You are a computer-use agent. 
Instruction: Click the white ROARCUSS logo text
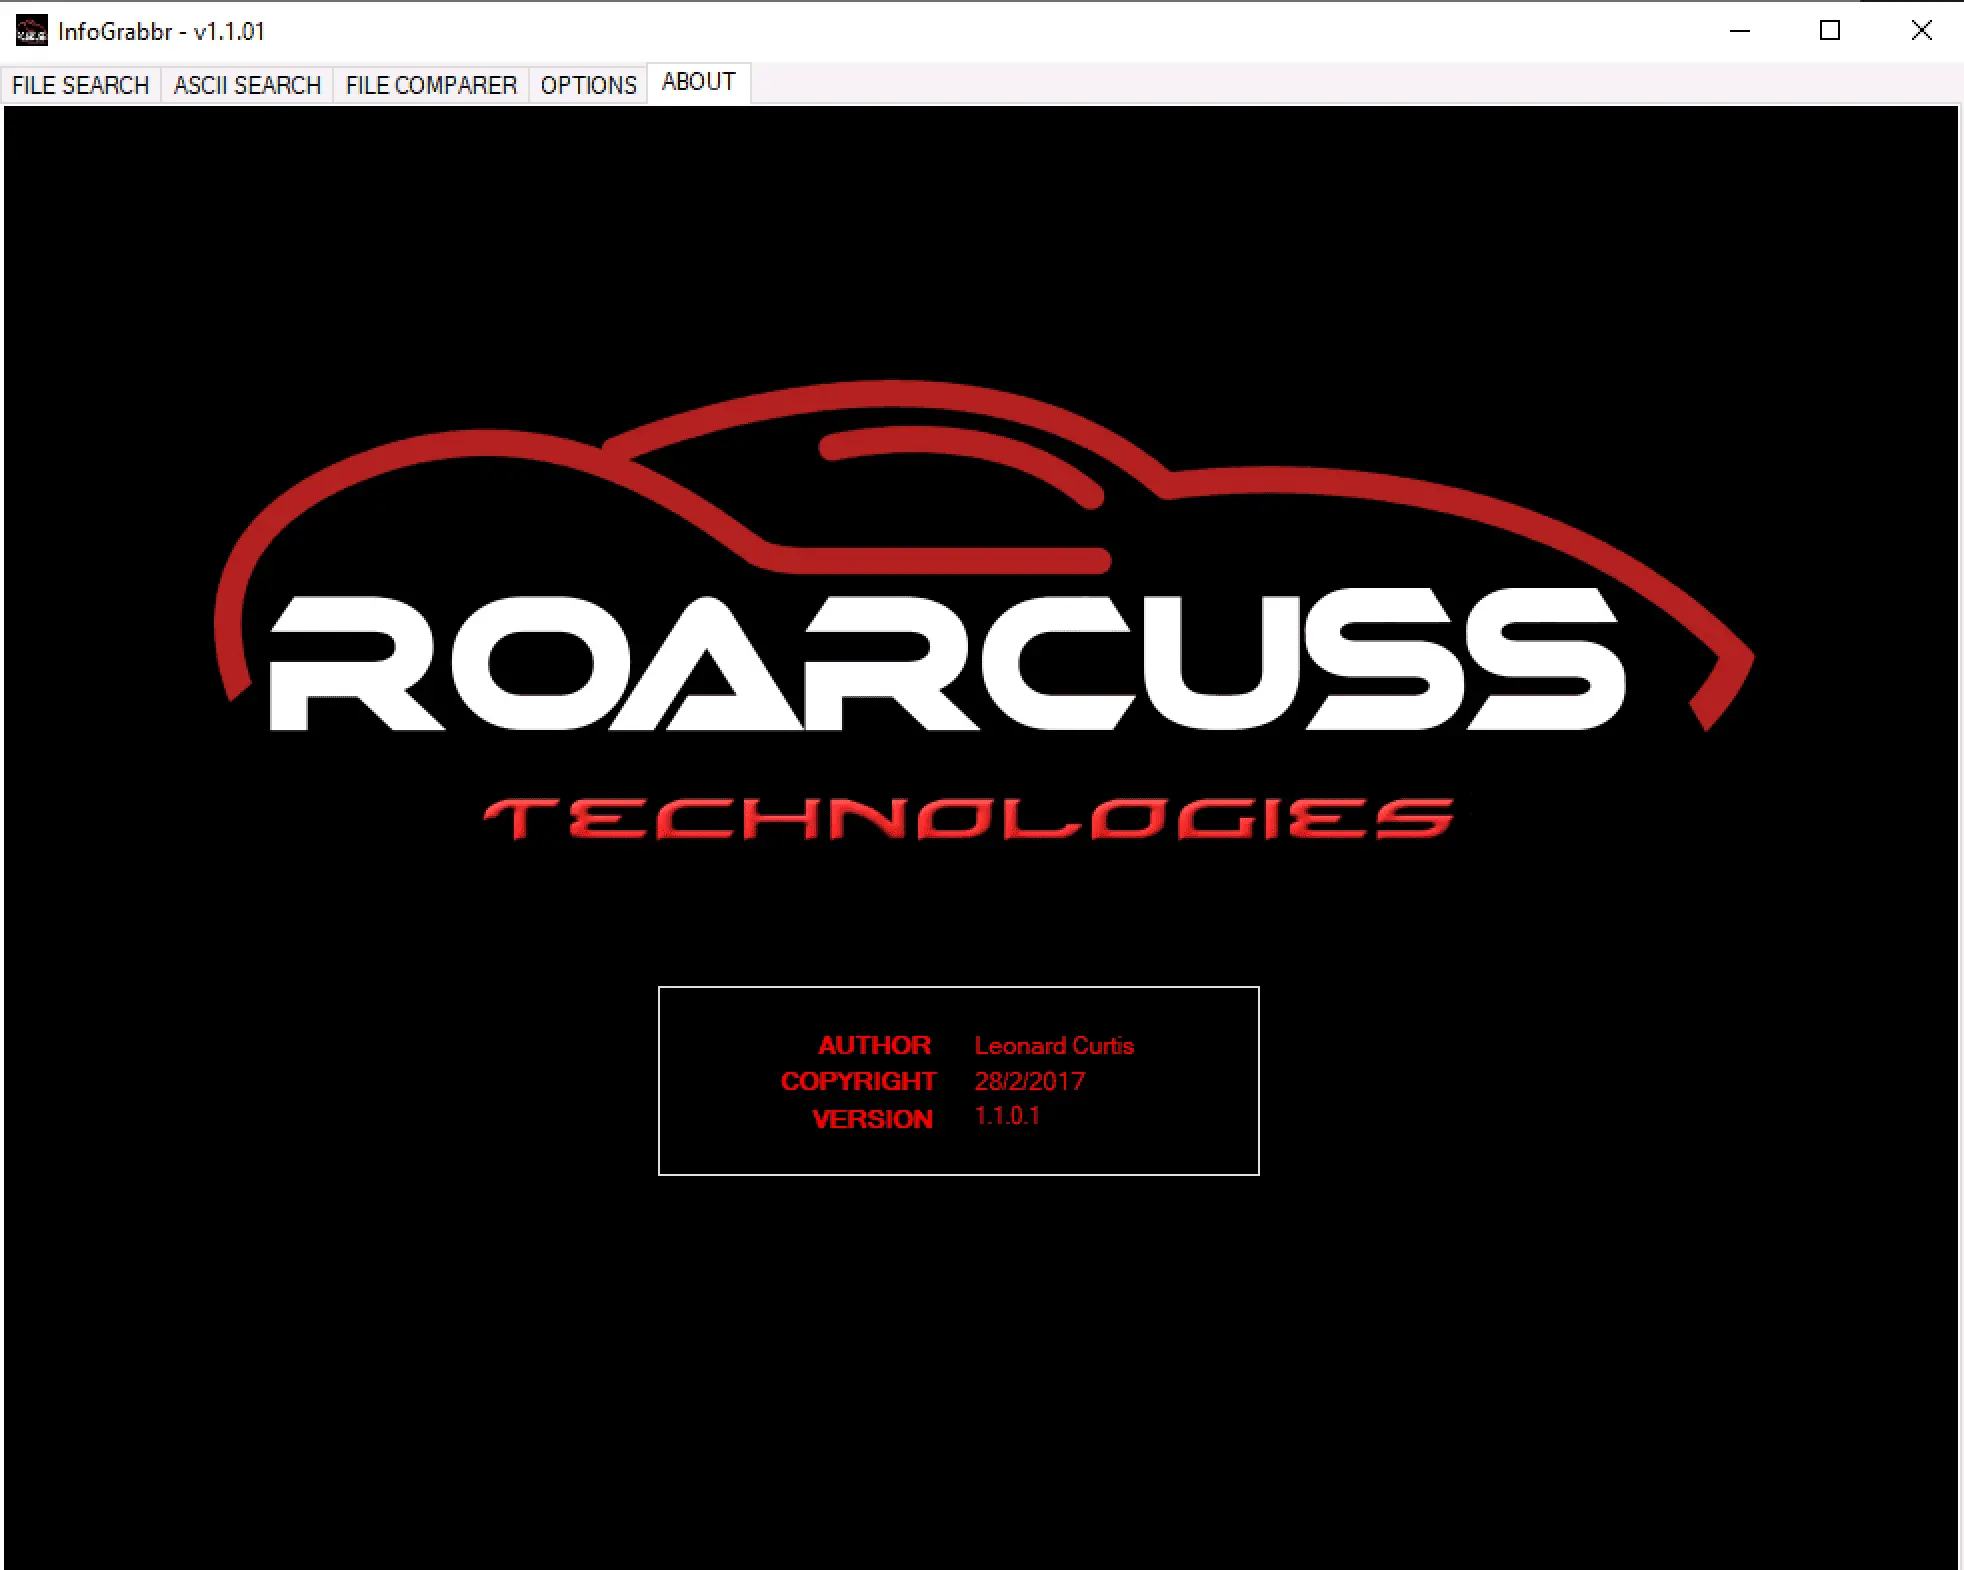pyautogui.click(x=945, y=662)
